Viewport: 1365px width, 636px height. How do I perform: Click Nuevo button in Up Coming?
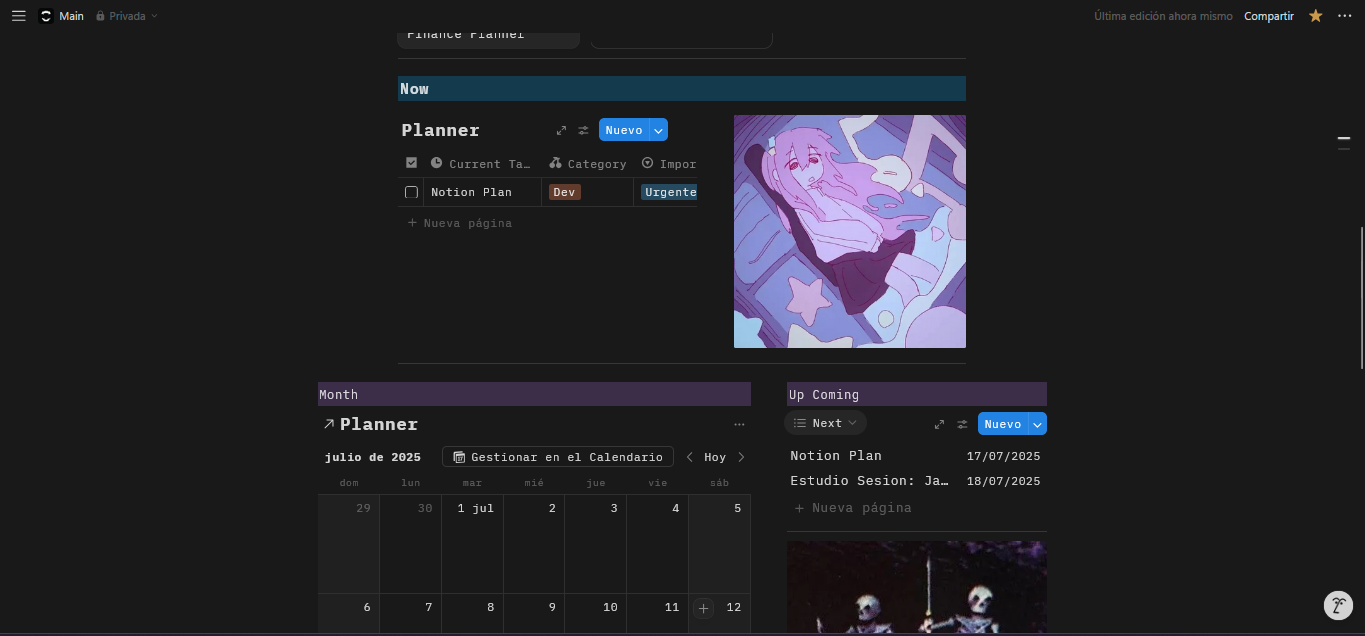pyautogui.click(x=1003, y=424)
